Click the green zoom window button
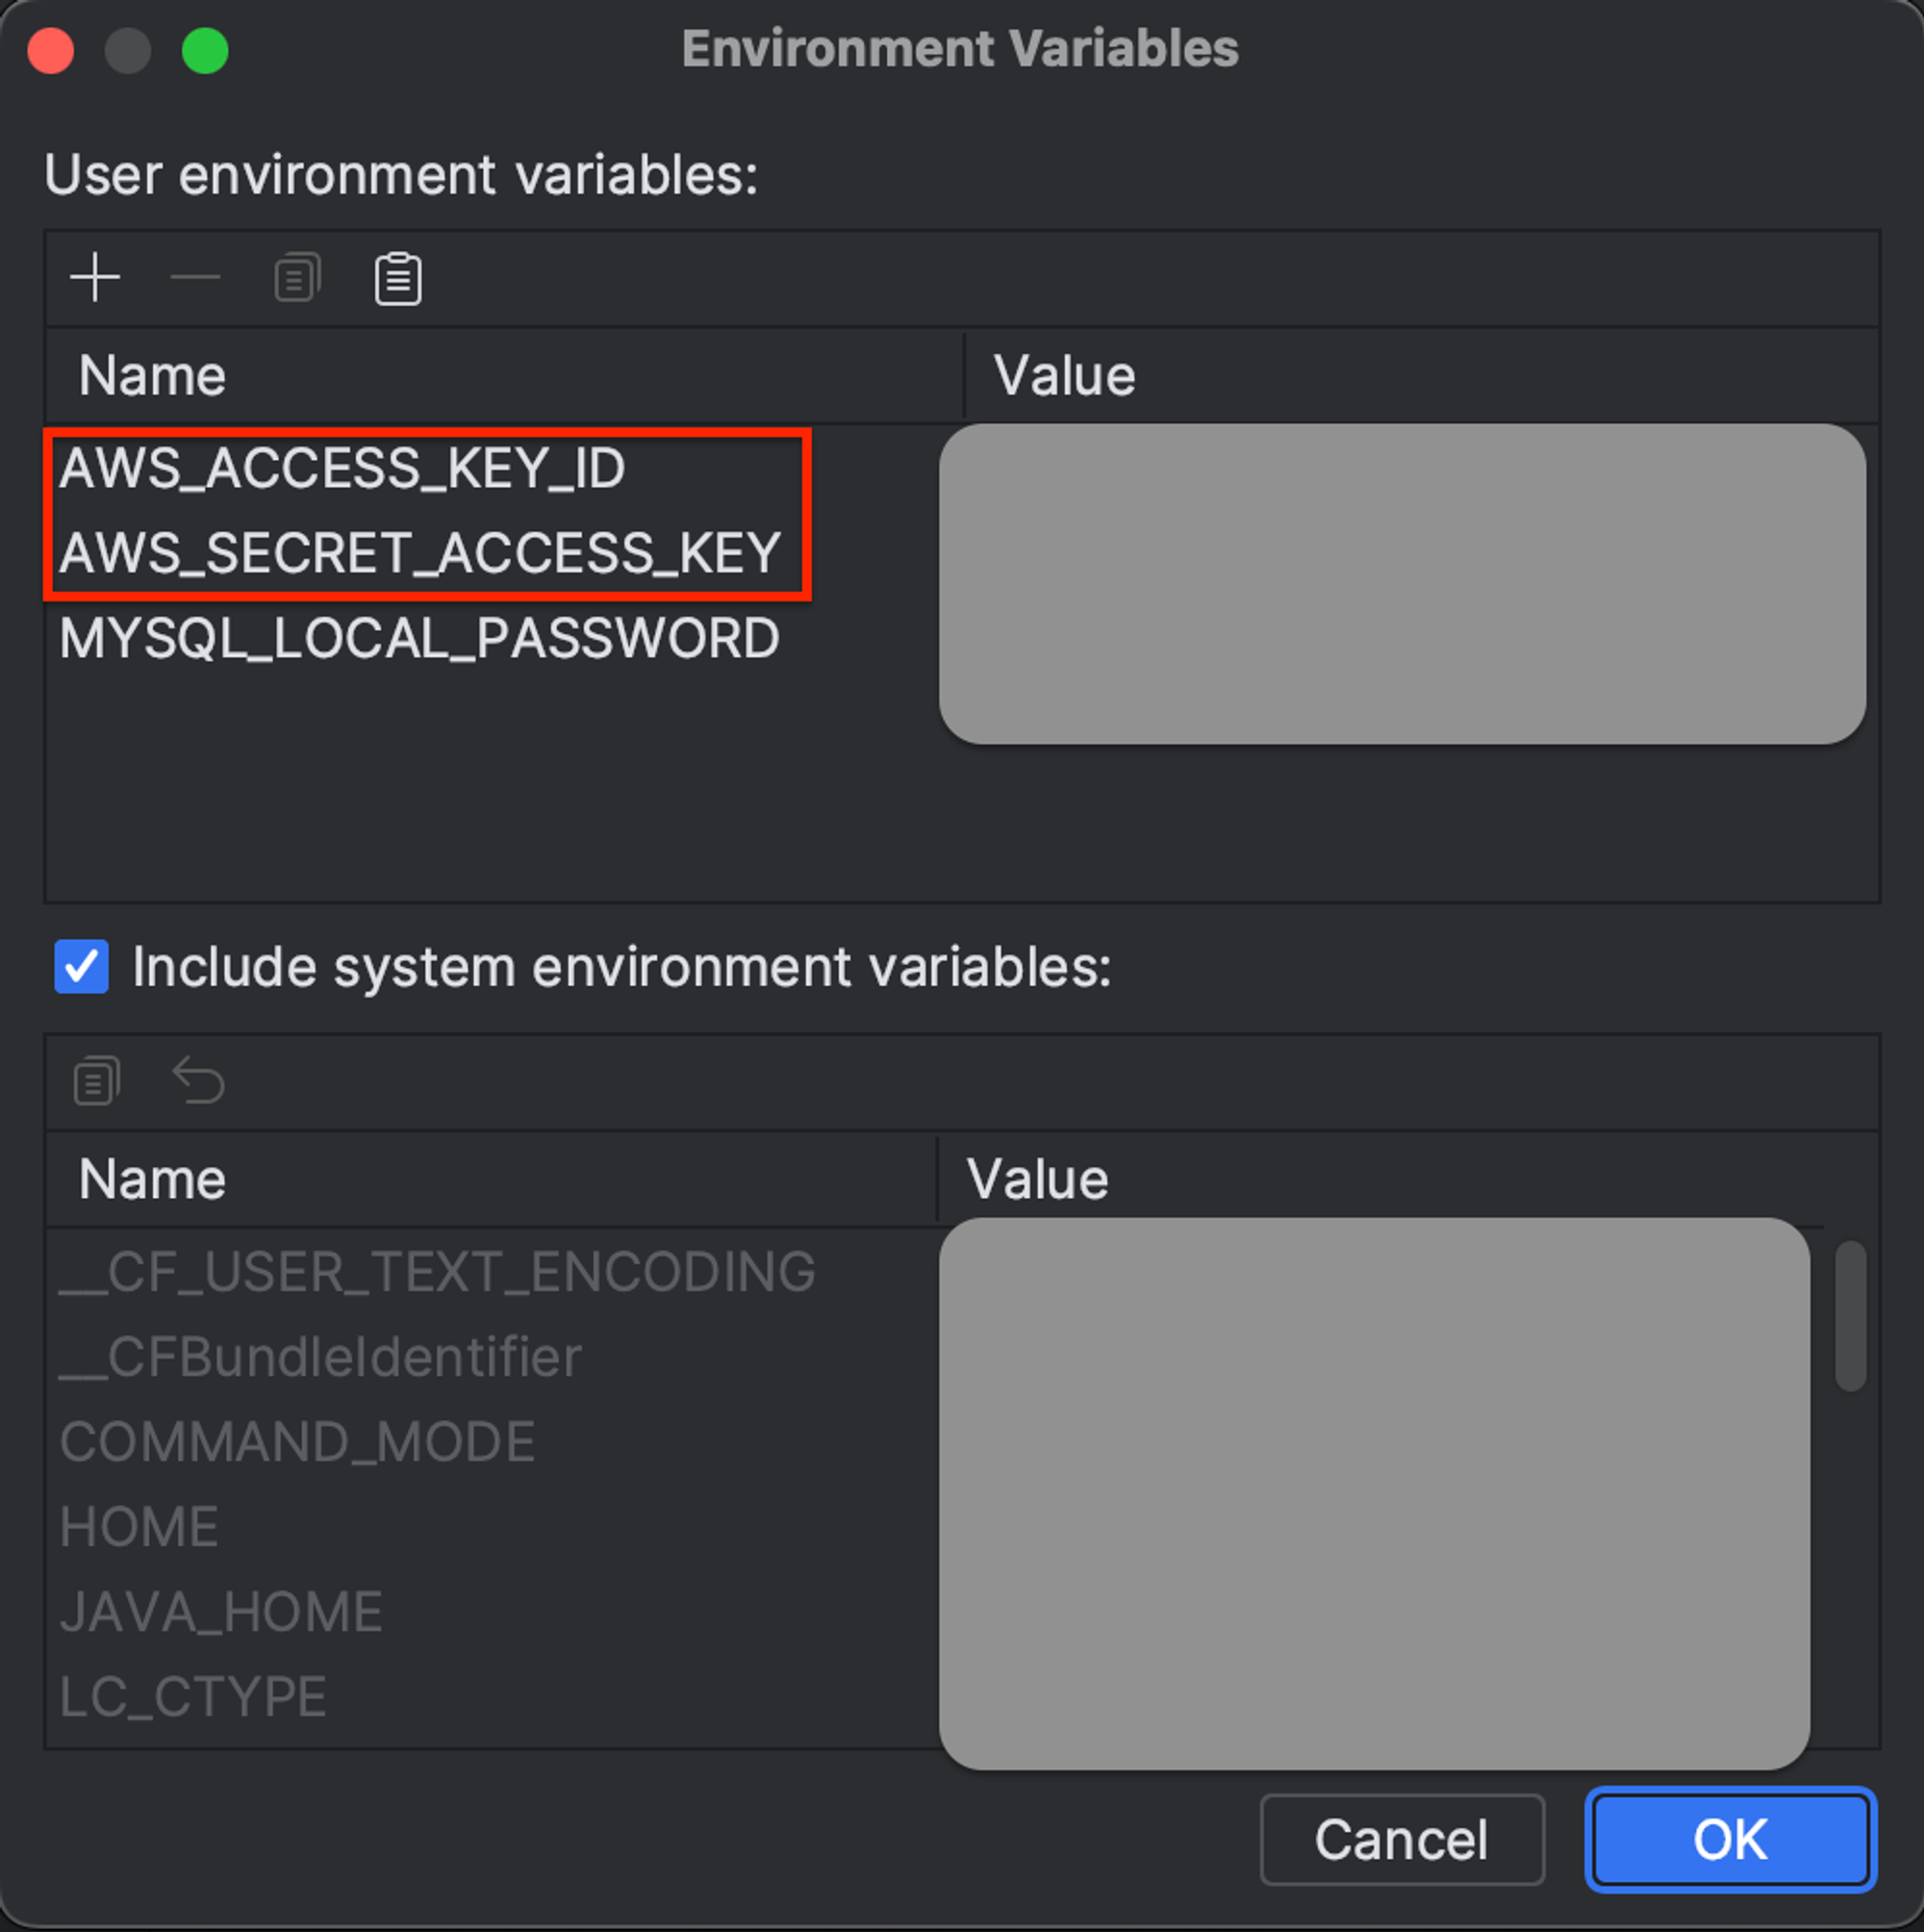 coord(205,51)
